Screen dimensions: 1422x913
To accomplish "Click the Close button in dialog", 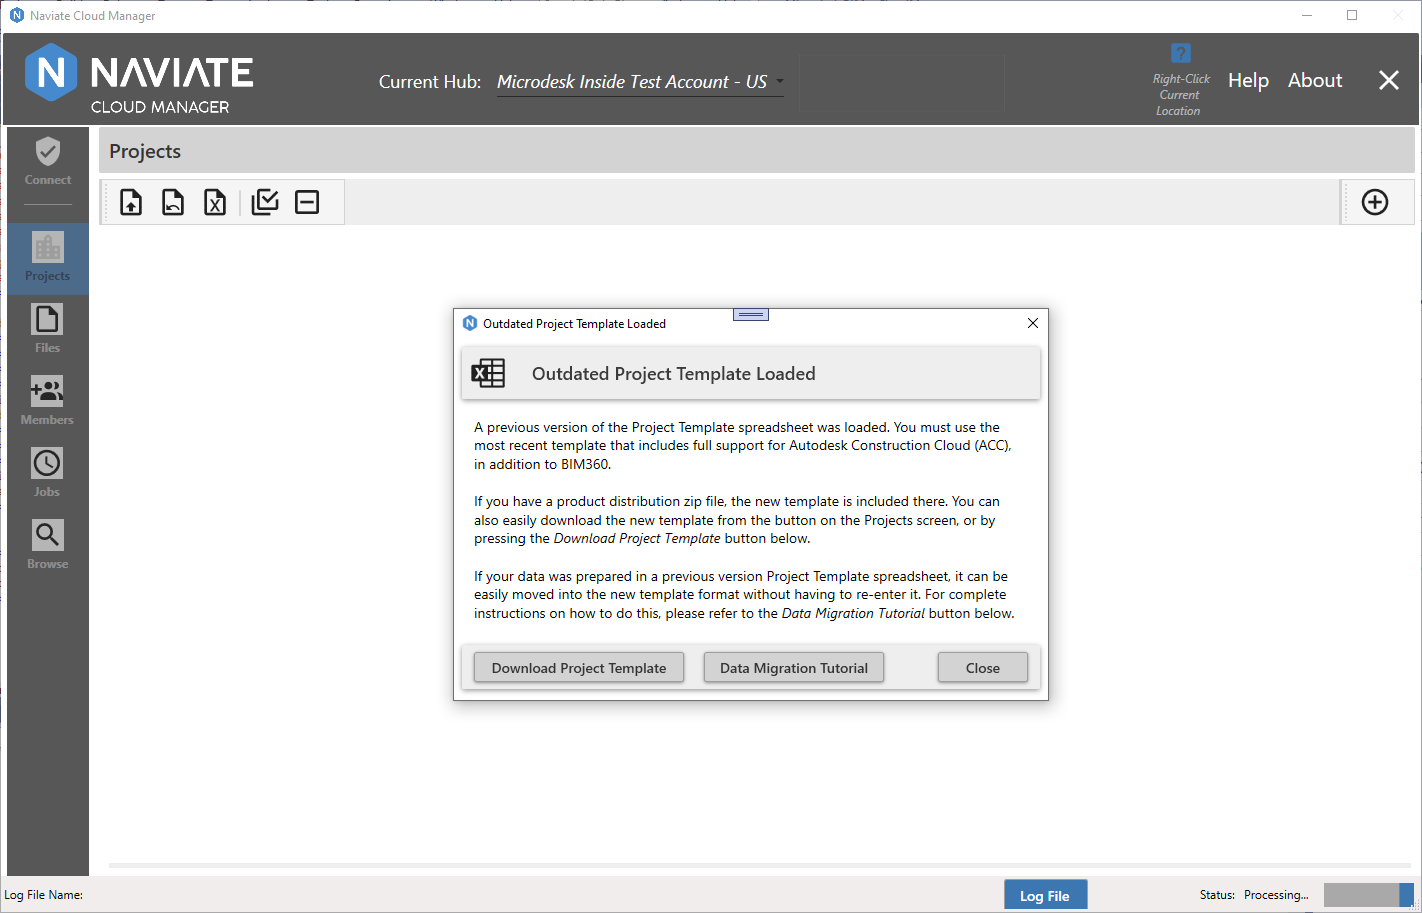I will point(983,668).
